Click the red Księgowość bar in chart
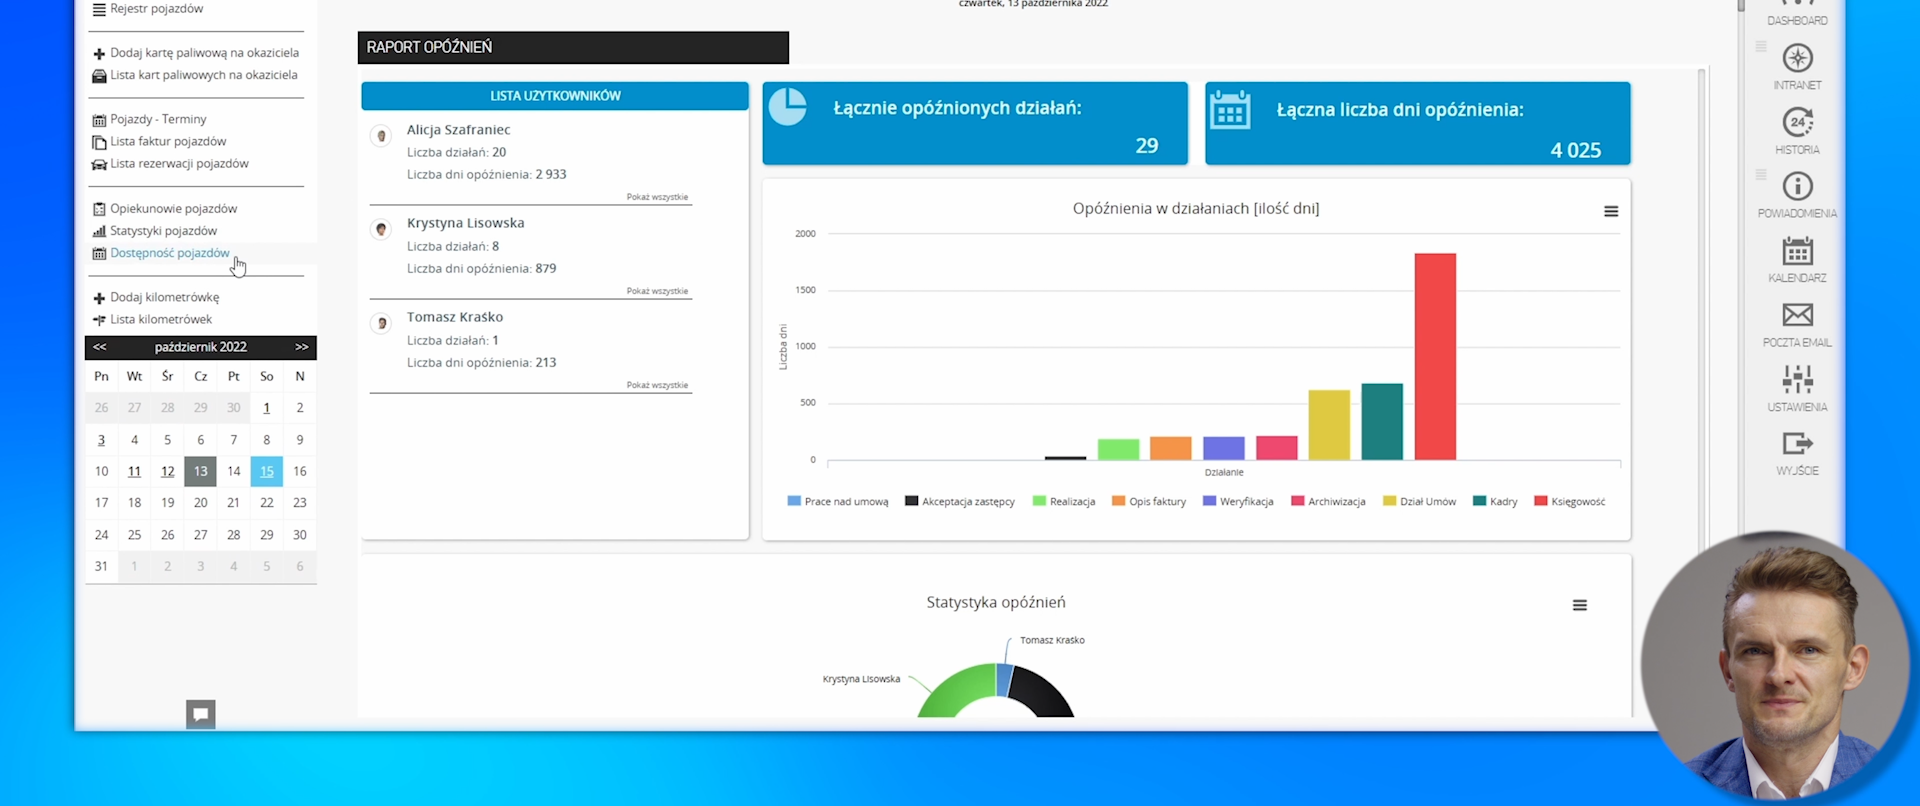 point(1435,356)
